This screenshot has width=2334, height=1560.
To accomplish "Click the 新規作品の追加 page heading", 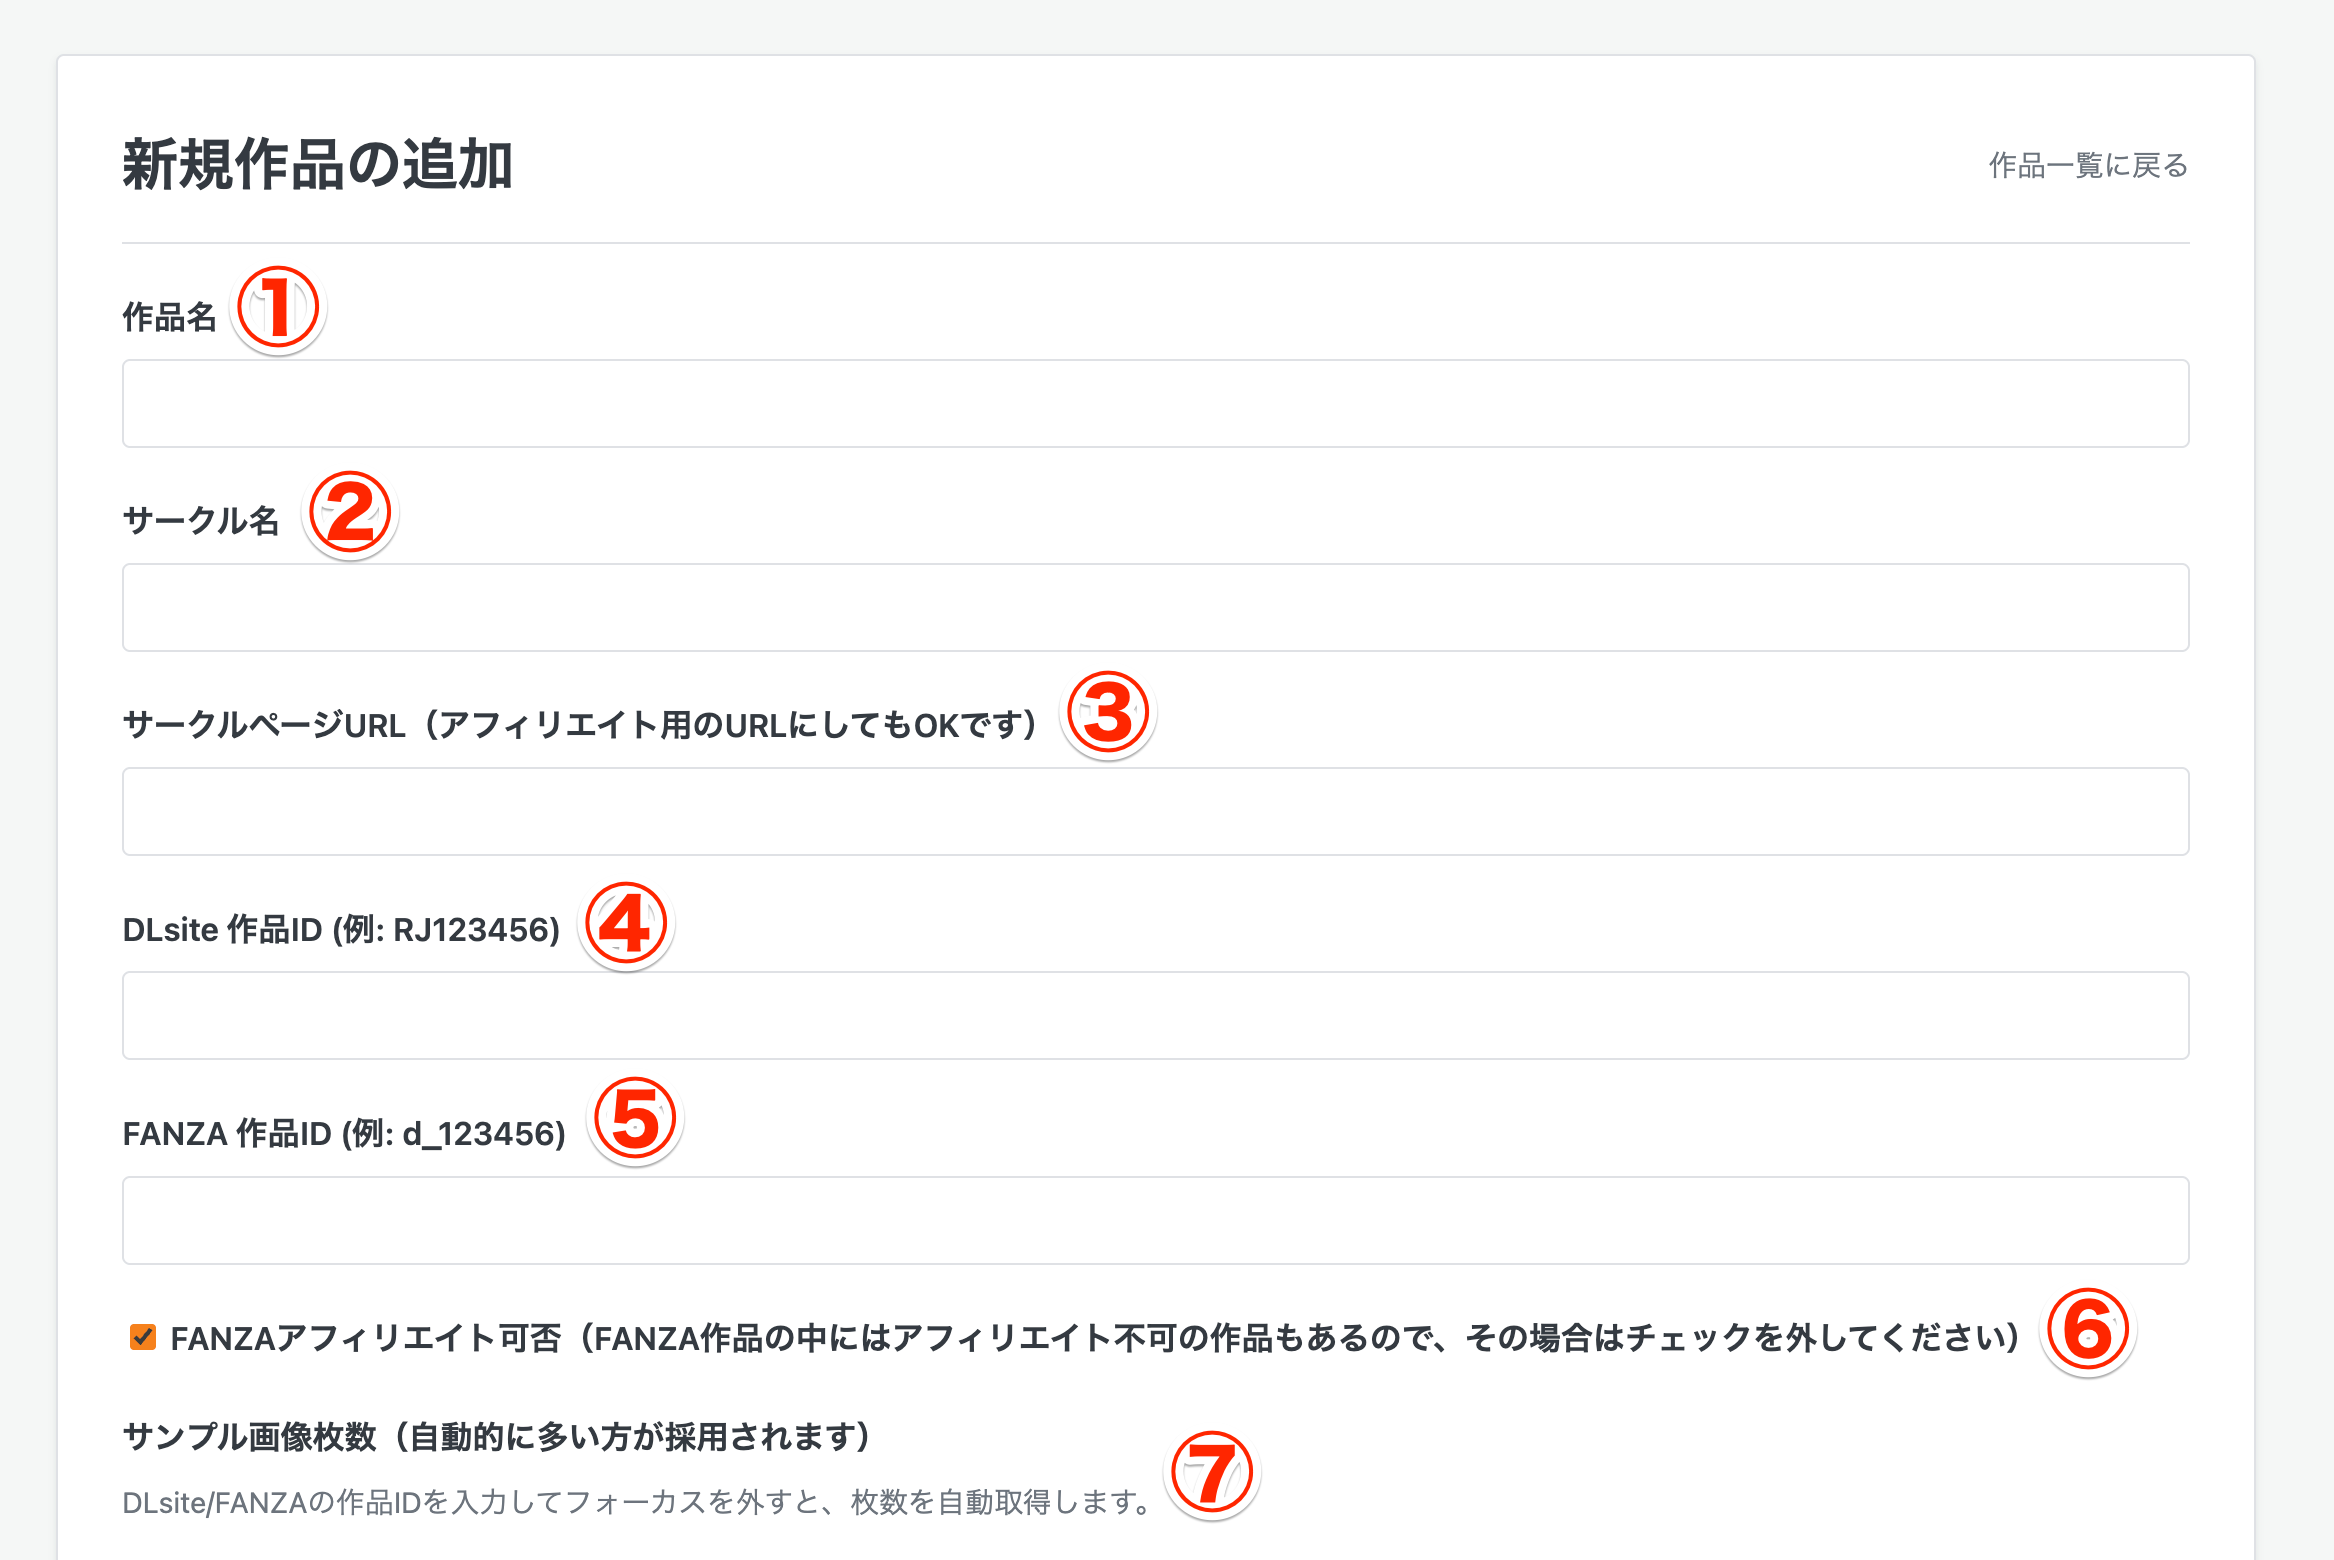I will pos(317,165).
